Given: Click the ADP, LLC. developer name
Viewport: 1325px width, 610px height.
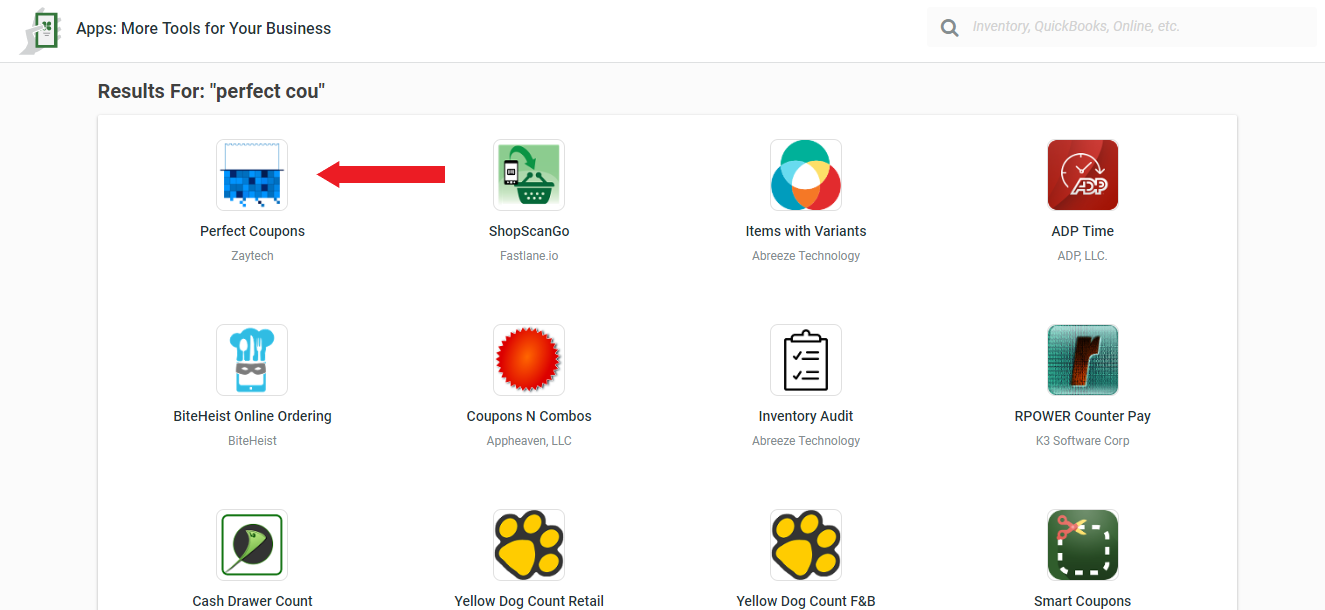Looking at the screenshot, I should click(1083, 256).
